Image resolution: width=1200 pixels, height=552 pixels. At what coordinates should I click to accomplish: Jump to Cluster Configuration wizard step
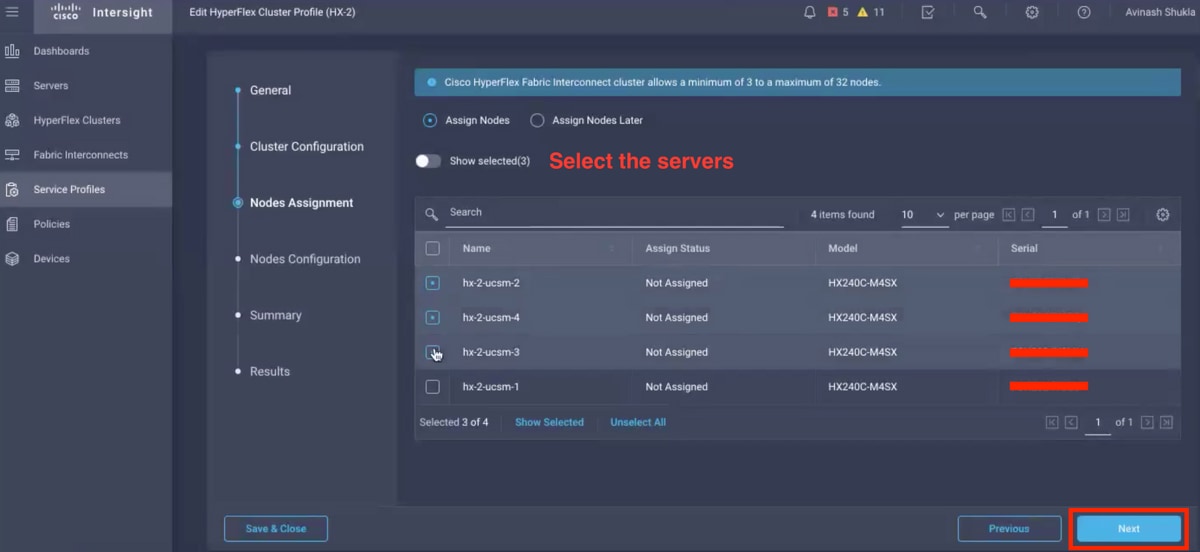tap(307, 146)
